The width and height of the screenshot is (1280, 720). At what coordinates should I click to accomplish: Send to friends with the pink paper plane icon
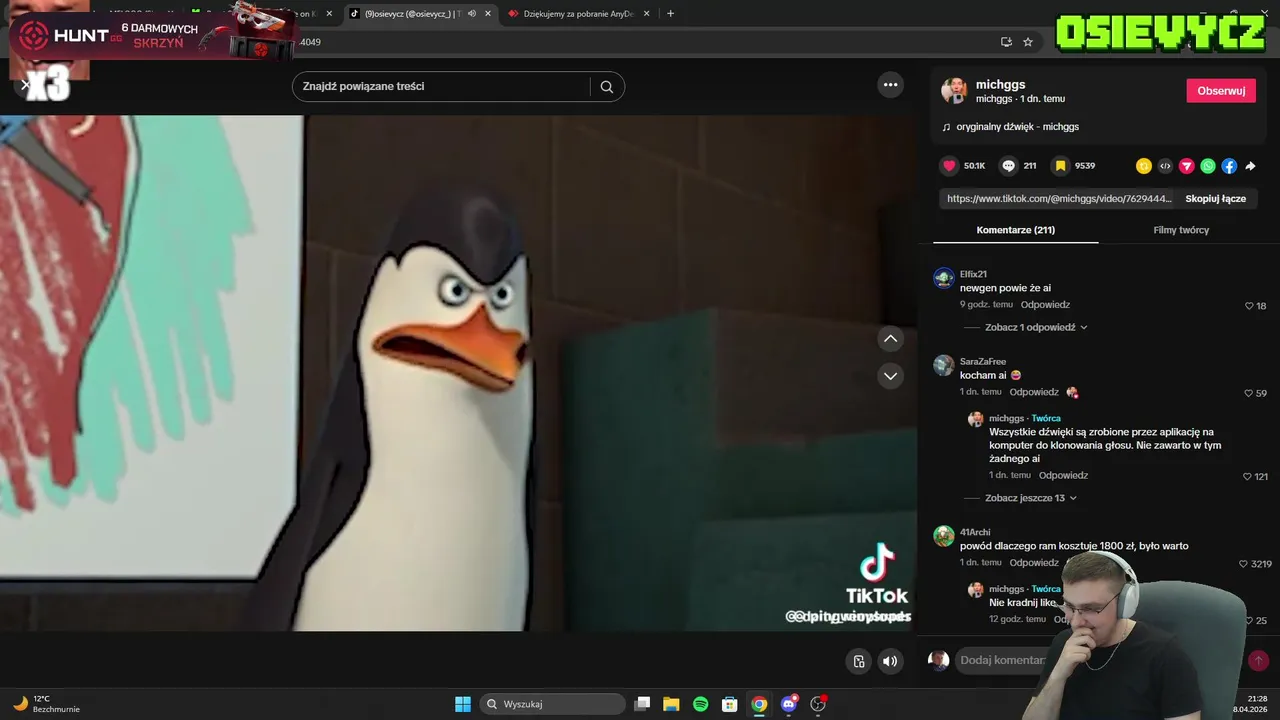1187,166
